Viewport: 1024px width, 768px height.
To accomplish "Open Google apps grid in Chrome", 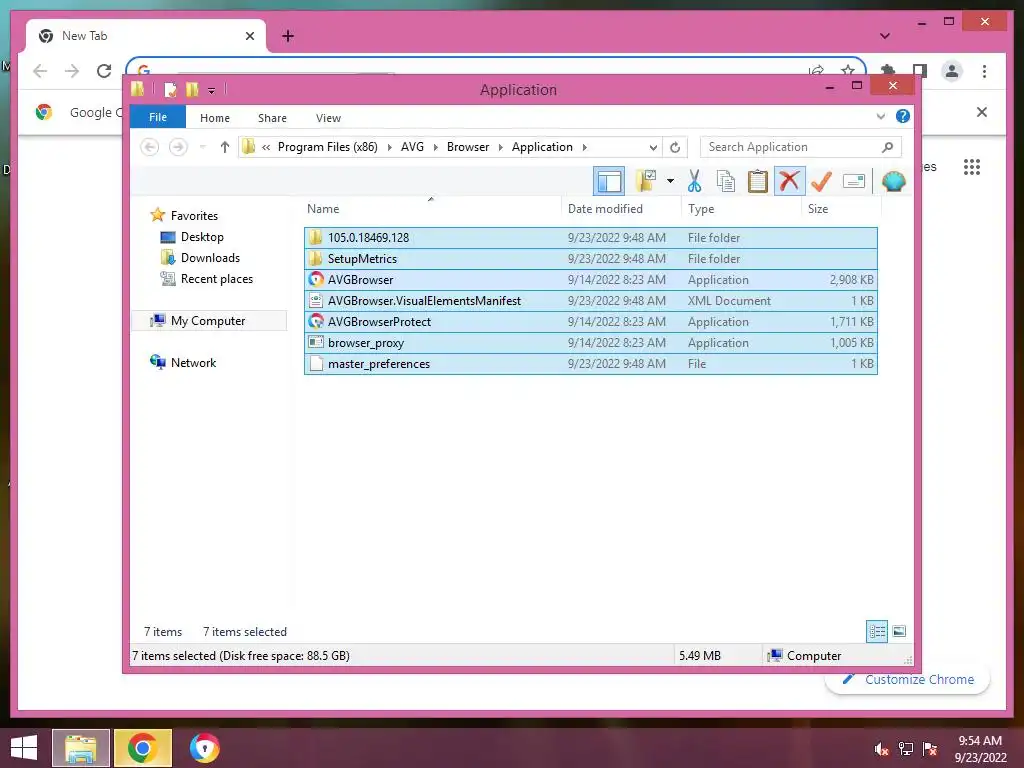I will pyautogui.click(x=972, y=167).
